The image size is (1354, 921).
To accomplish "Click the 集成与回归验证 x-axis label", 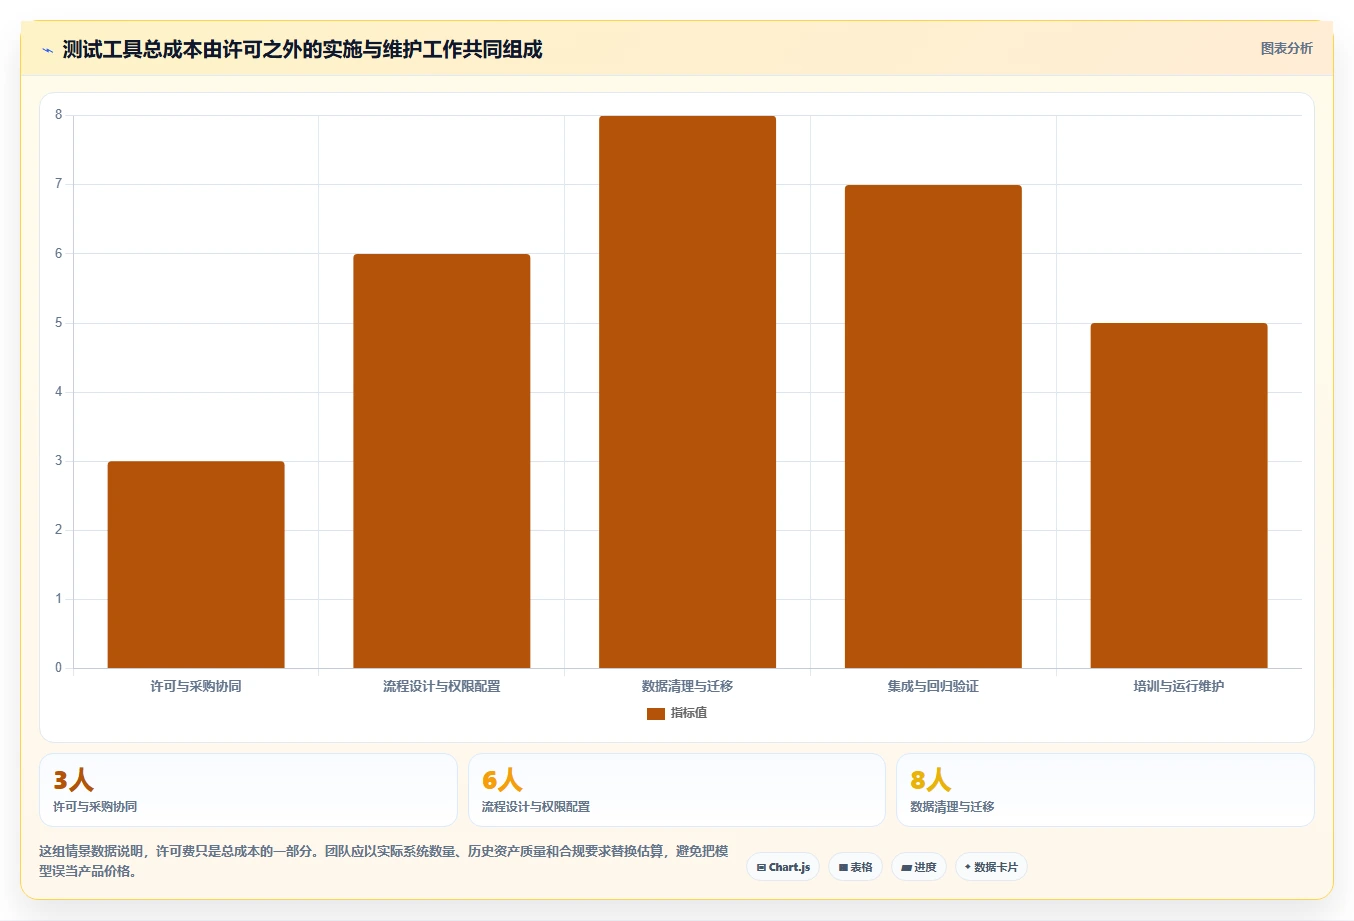I will coord(933,686).
